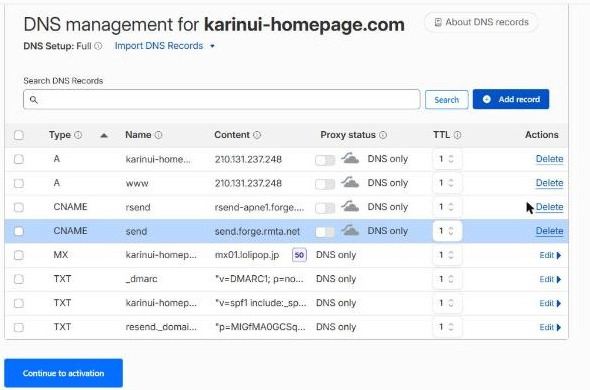Click the DNS Setup info icon

click(x=98, y=46)
